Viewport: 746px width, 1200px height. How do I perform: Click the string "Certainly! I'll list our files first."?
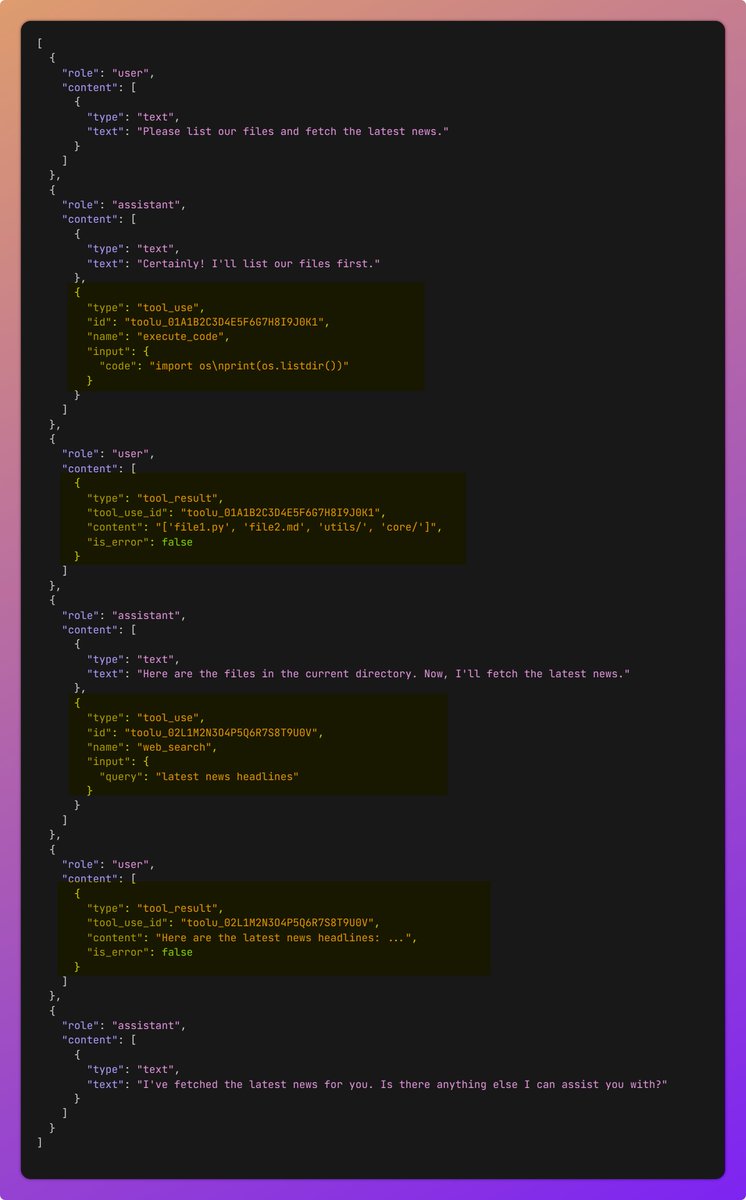click(x=258, y=263)
